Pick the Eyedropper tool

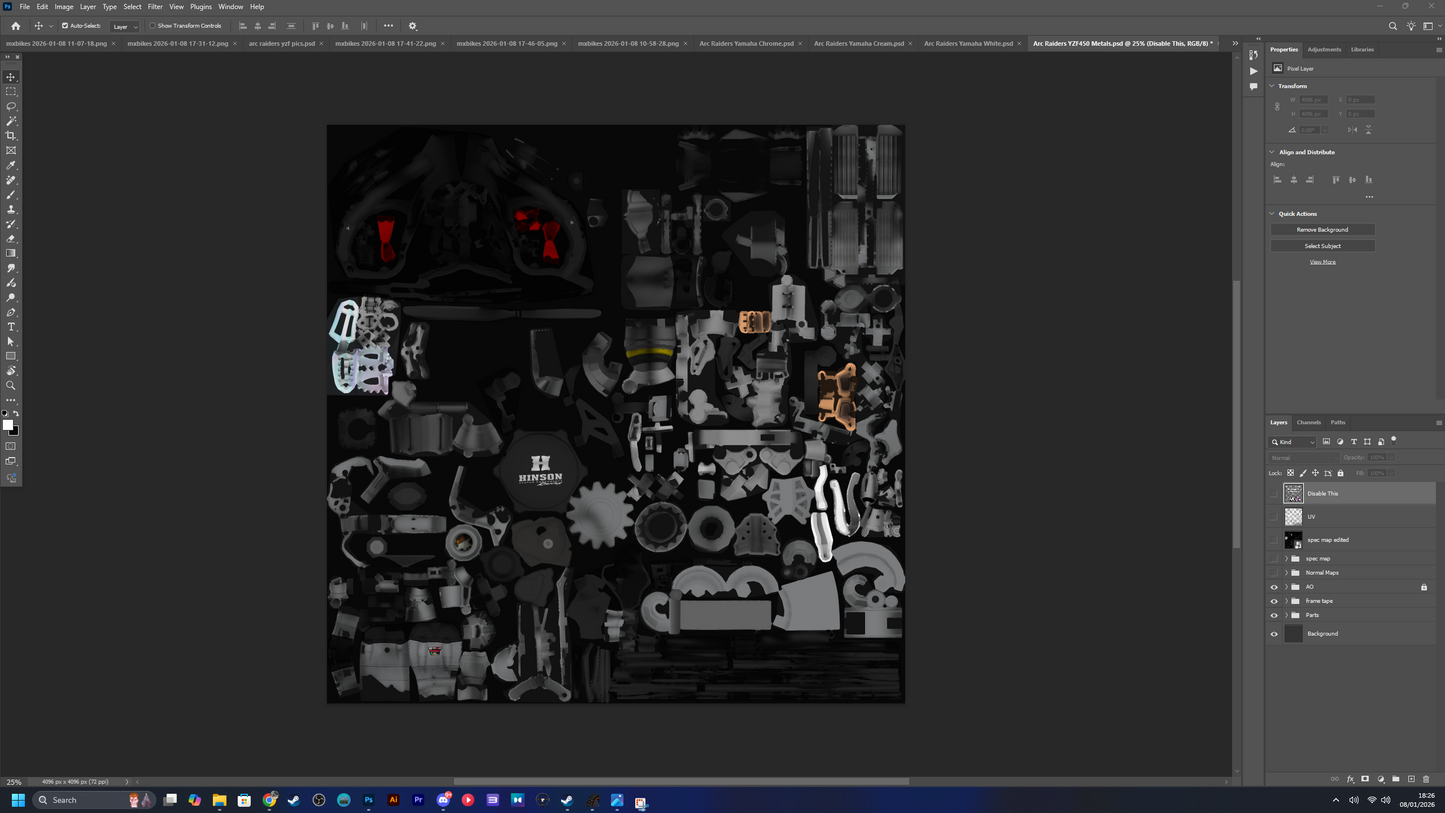11,165
